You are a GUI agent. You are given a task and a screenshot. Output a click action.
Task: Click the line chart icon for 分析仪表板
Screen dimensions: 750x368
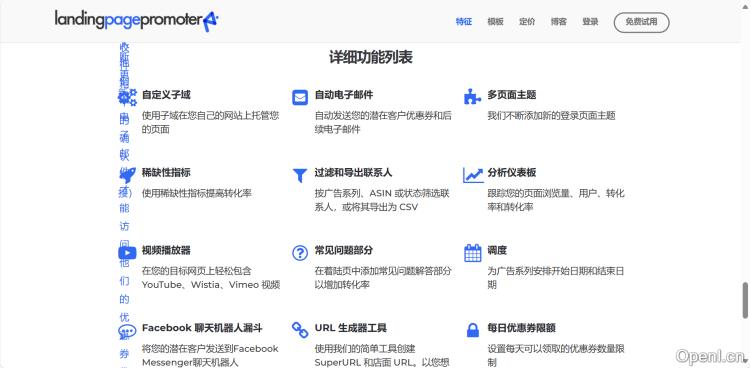point(473,175)
